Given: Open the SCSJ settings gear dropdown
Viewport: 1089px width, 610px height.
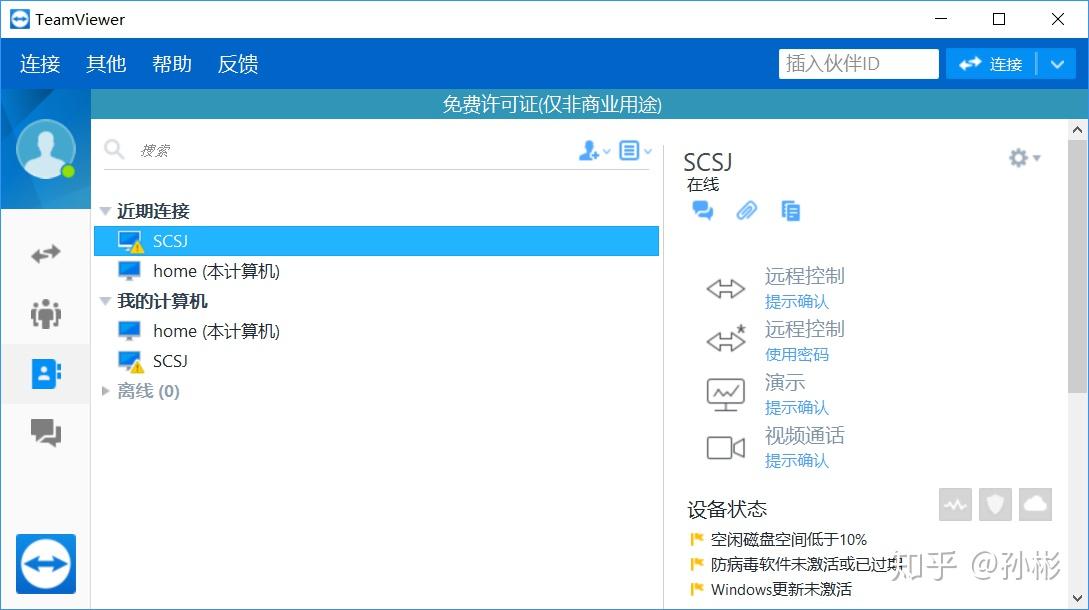Looking at the screenshot, I should tap(1024, 158).
